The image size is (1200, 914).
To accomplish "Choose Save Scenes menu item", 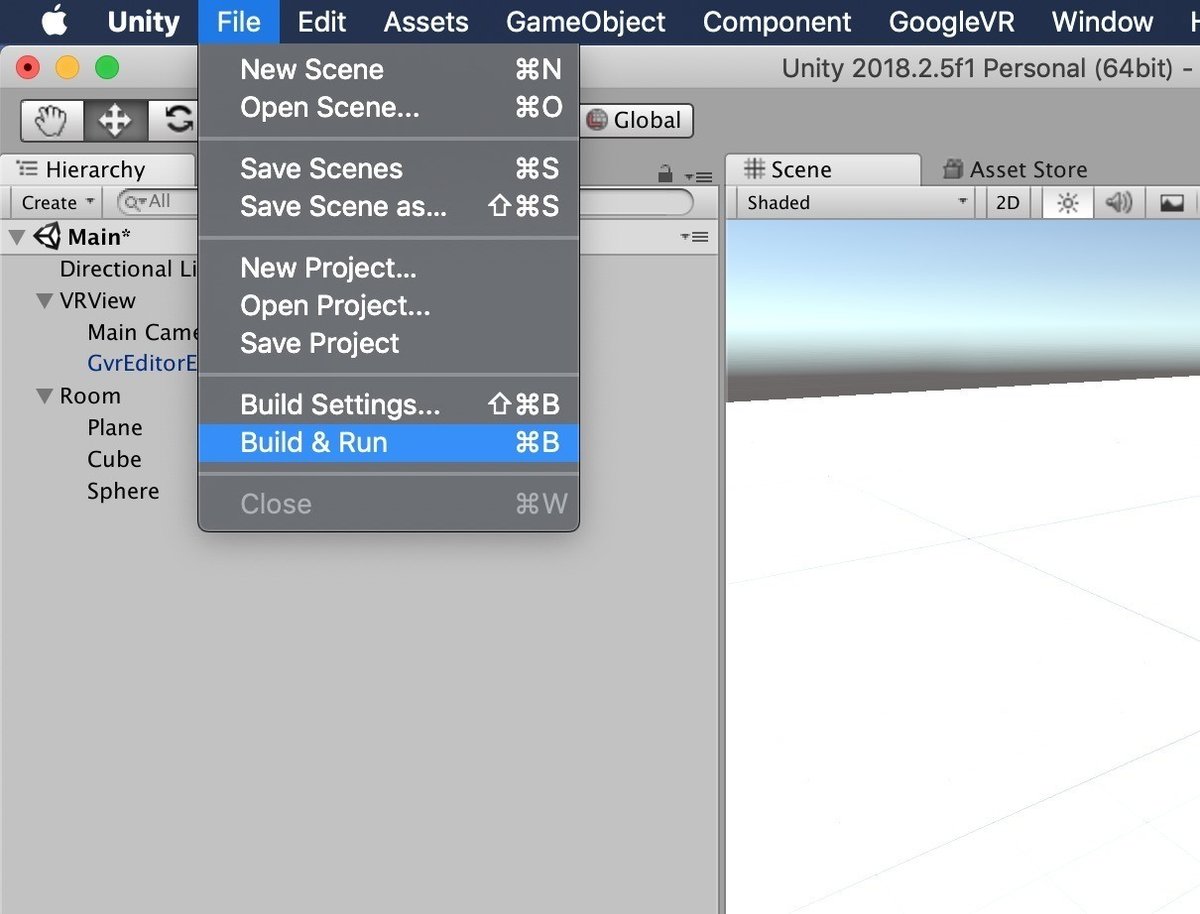I will [389, 169].
